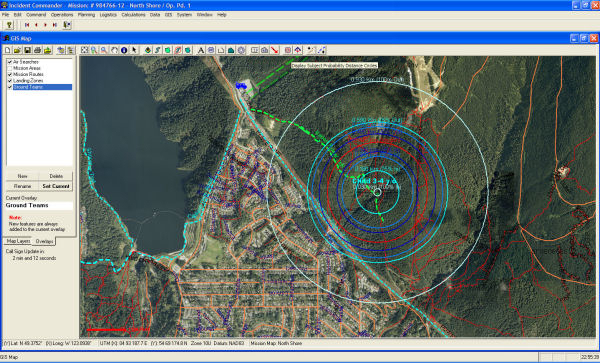Click the last blue diagonal line toolbar icon
Viewport: 600px width, 363px height.
pyautogui.click(x=322, y=50)
